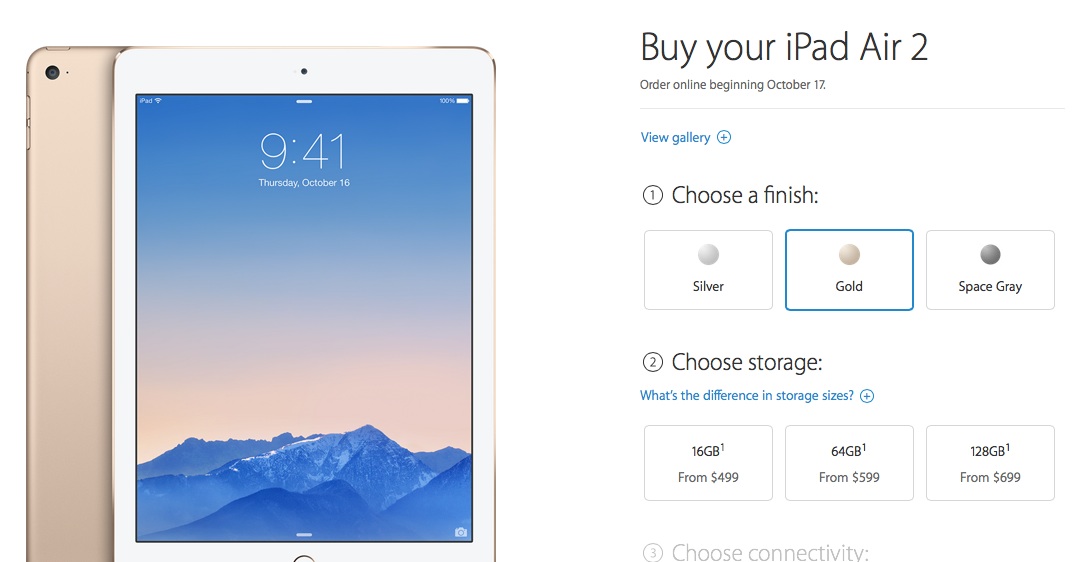Click the step 1 circled number icon
Image resolution: width=1082 pixels, height=562 pixels.
653,195
